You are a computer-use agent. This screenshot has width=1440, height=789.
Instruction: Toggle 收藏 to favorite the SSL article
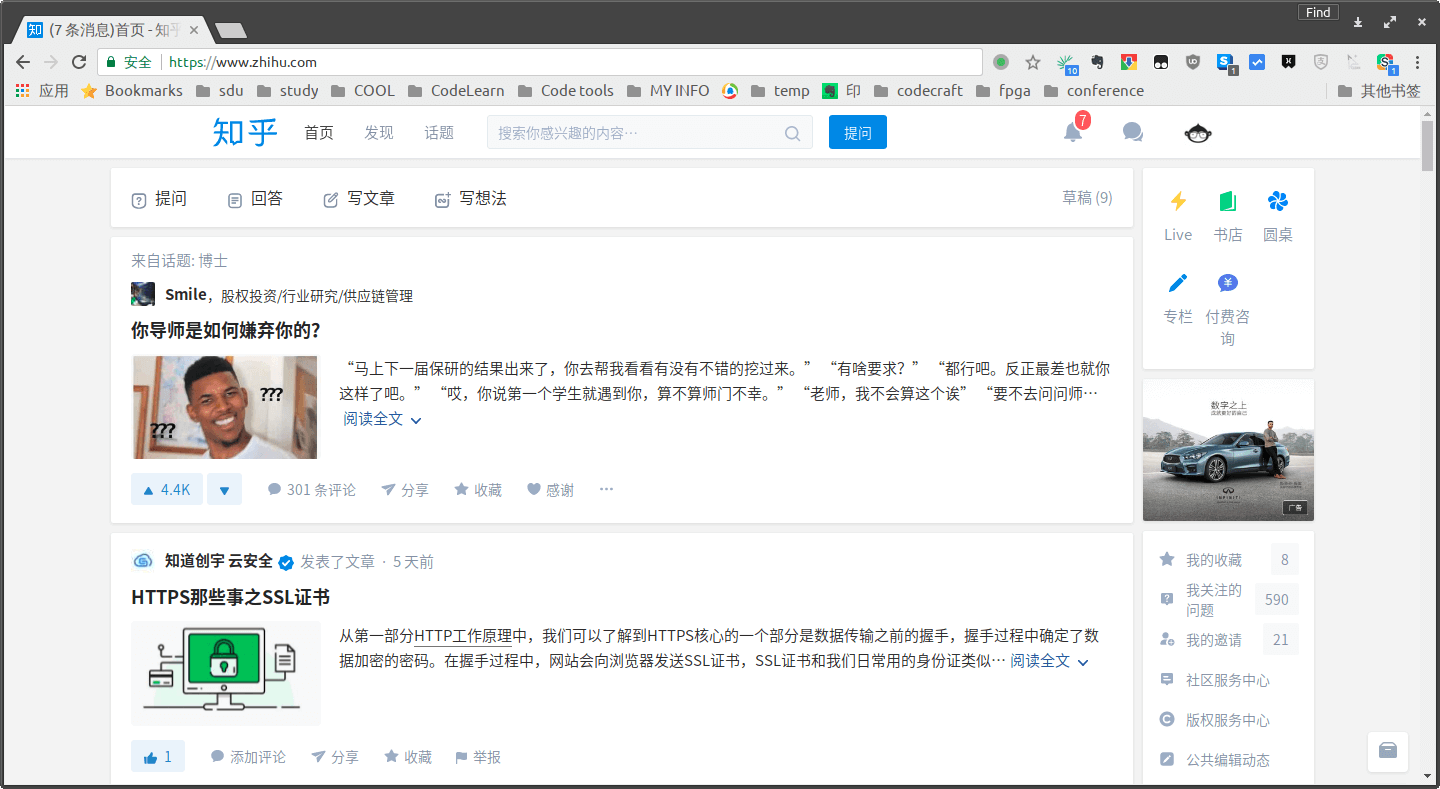[407, 757]
